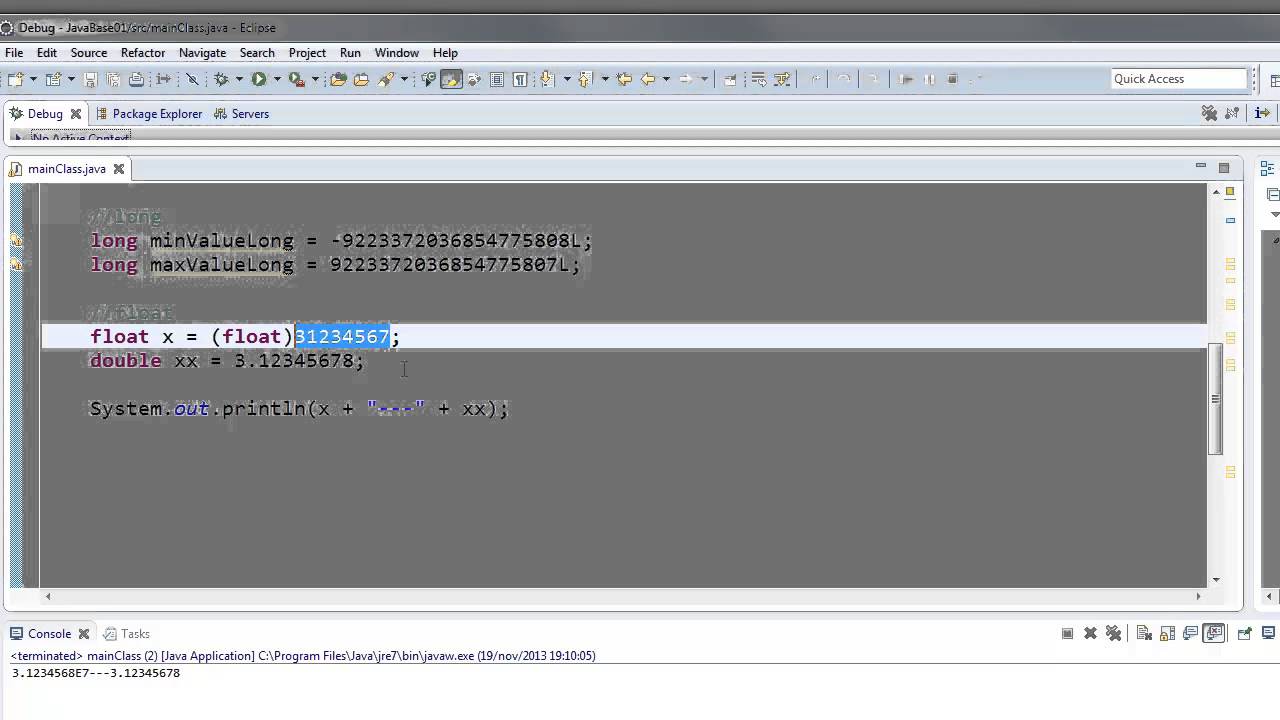Click the Save toolbar icon

90,79
